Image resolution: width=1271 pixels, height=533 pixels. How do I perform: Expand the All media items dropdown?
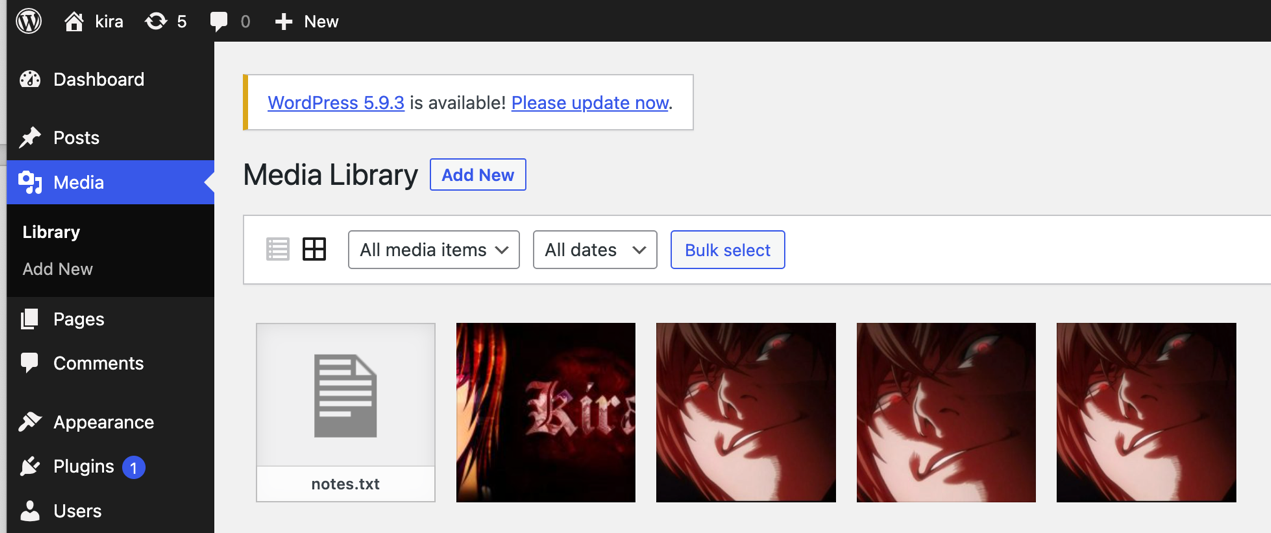point(433,250)
